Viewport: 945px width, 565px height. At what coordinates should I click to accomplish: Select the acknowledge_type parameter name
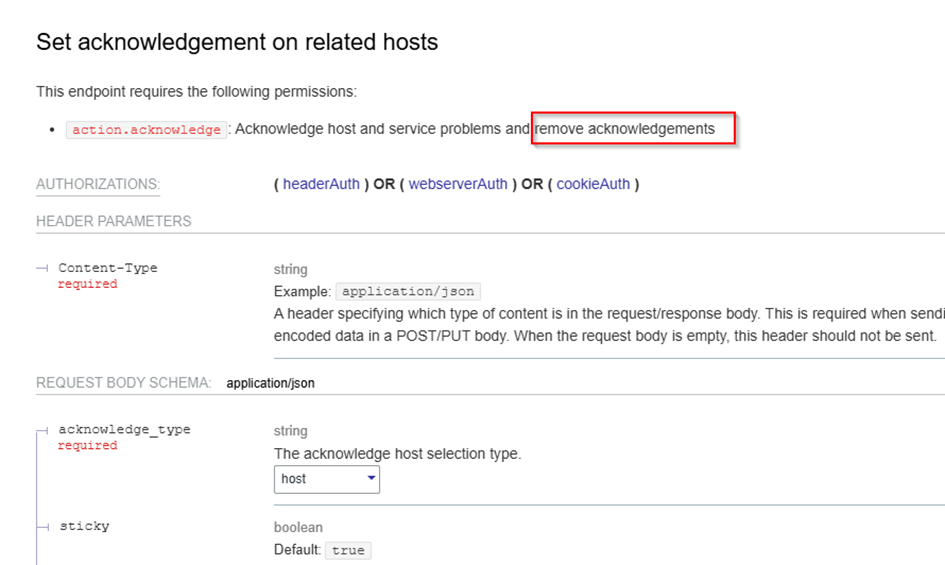coord(124,430)
